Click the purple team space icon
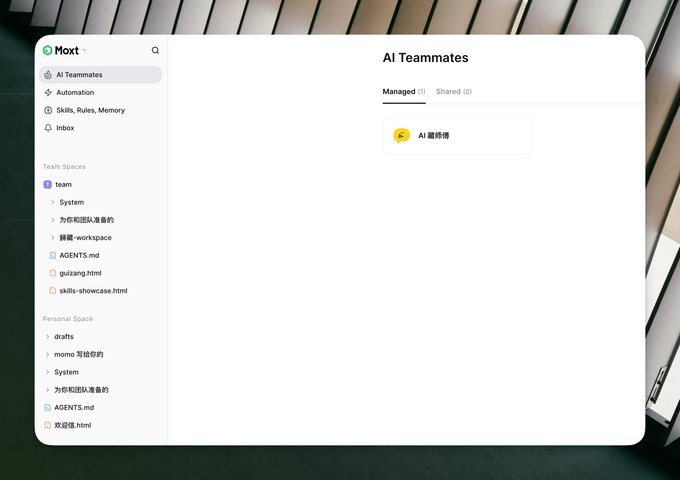This screenshot has width=680, height=480. 48,184
